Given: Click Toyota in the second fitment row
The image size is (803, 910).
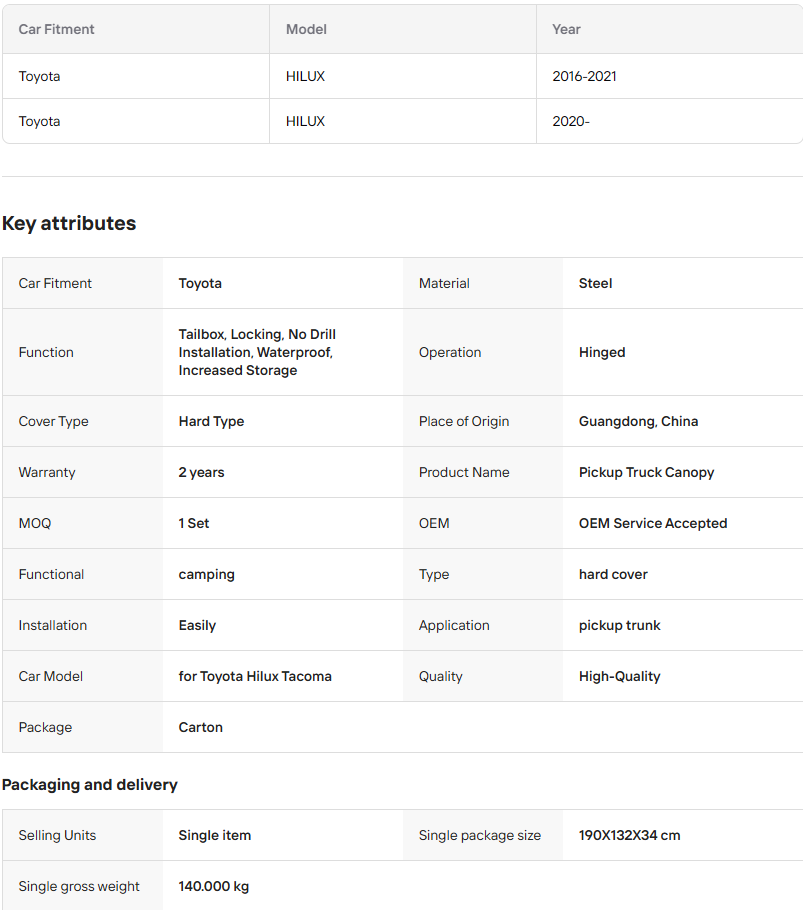Looking at the screenshot, I should pos(40,121).
